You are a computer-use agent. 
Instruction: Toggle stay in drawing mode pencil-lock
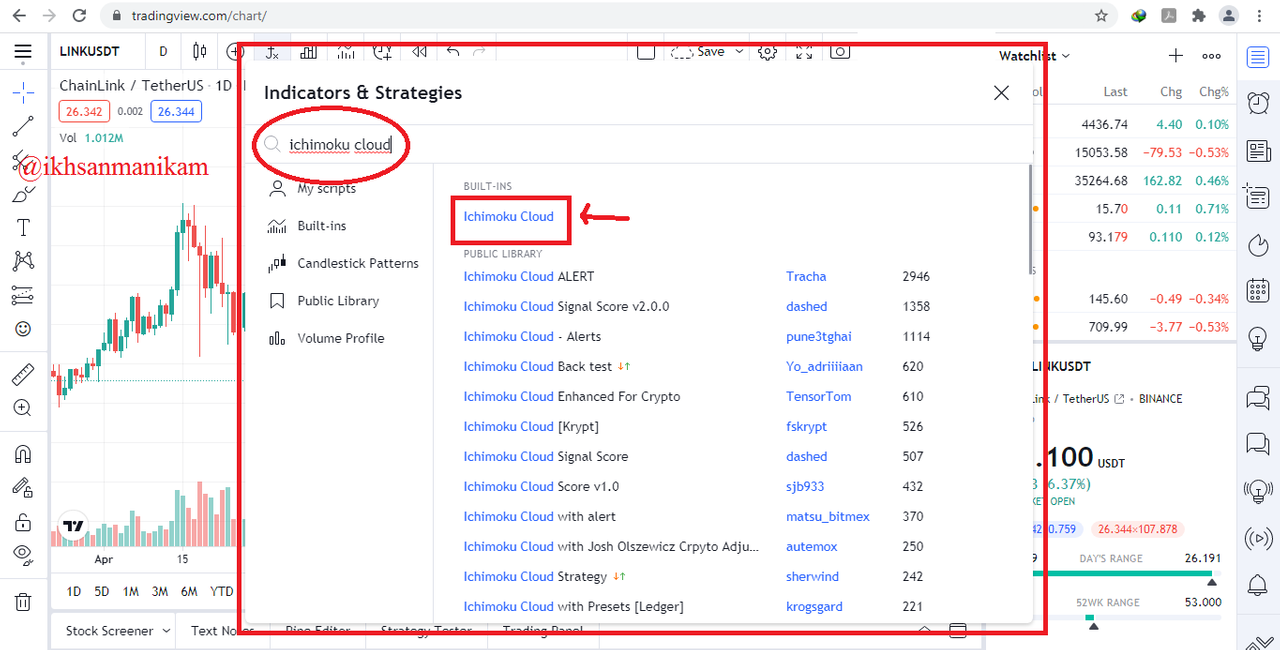pos(23,487)
